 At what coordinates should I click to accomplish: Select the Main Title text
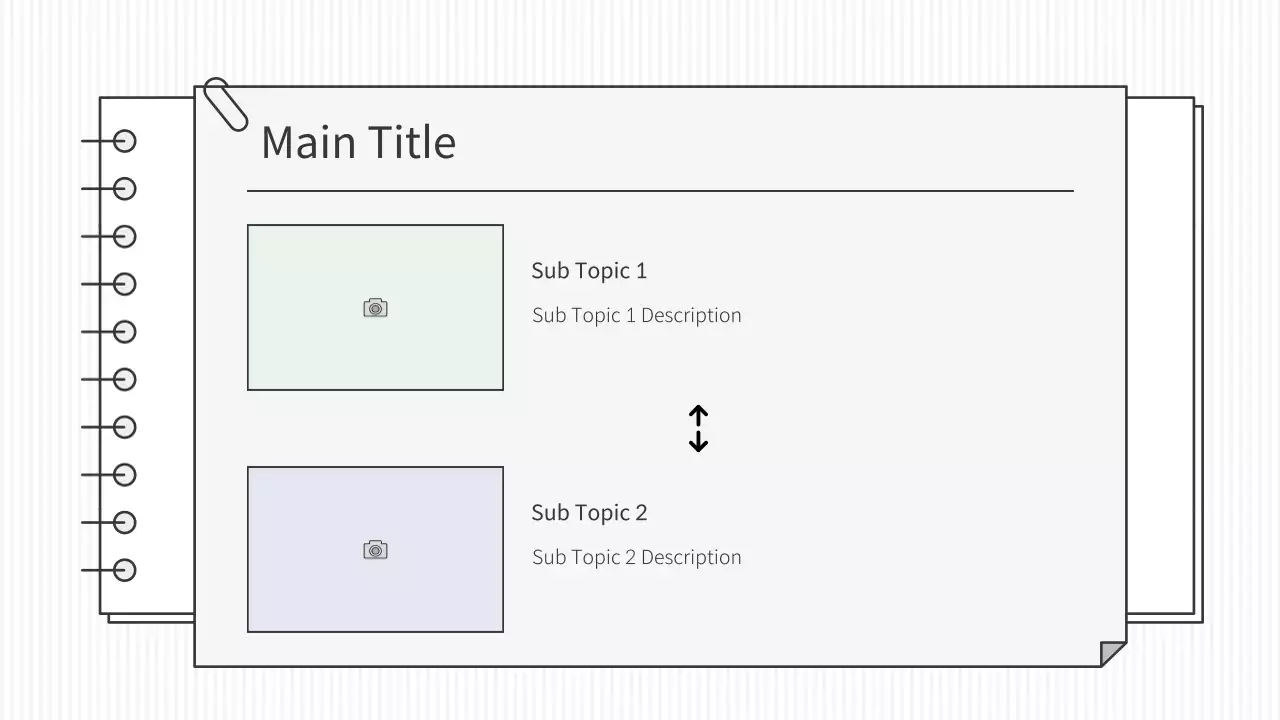358,142
